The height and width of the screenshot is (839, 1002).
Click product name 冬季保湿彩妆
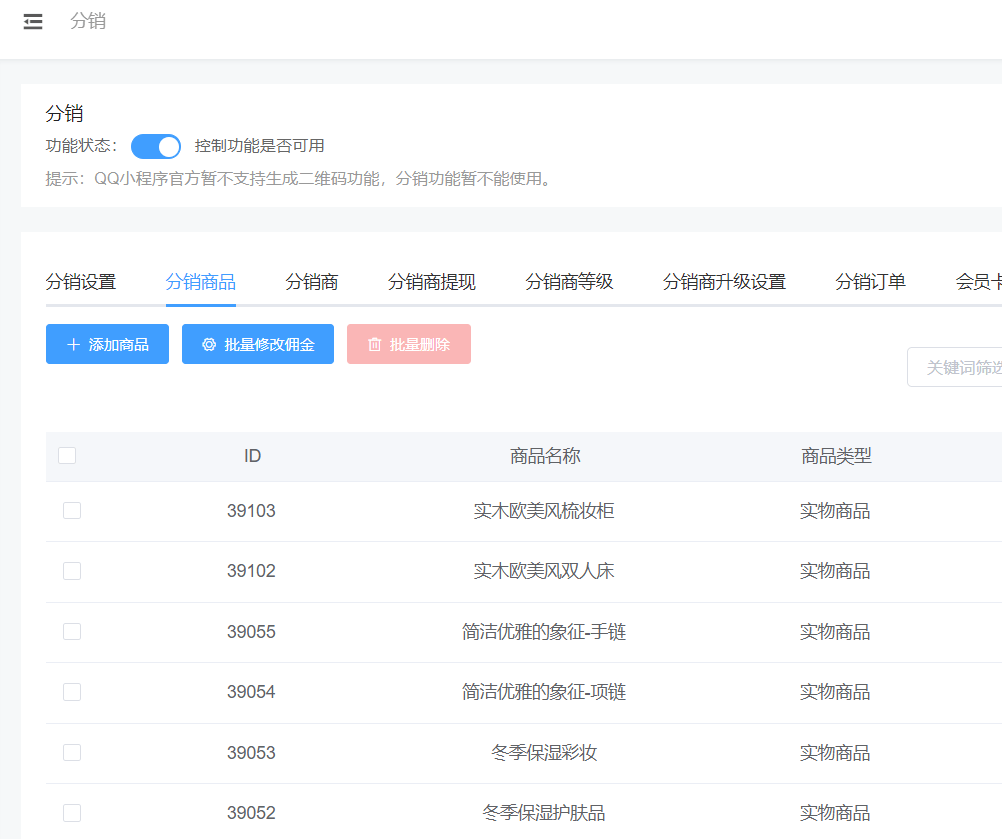coord(544,752)
